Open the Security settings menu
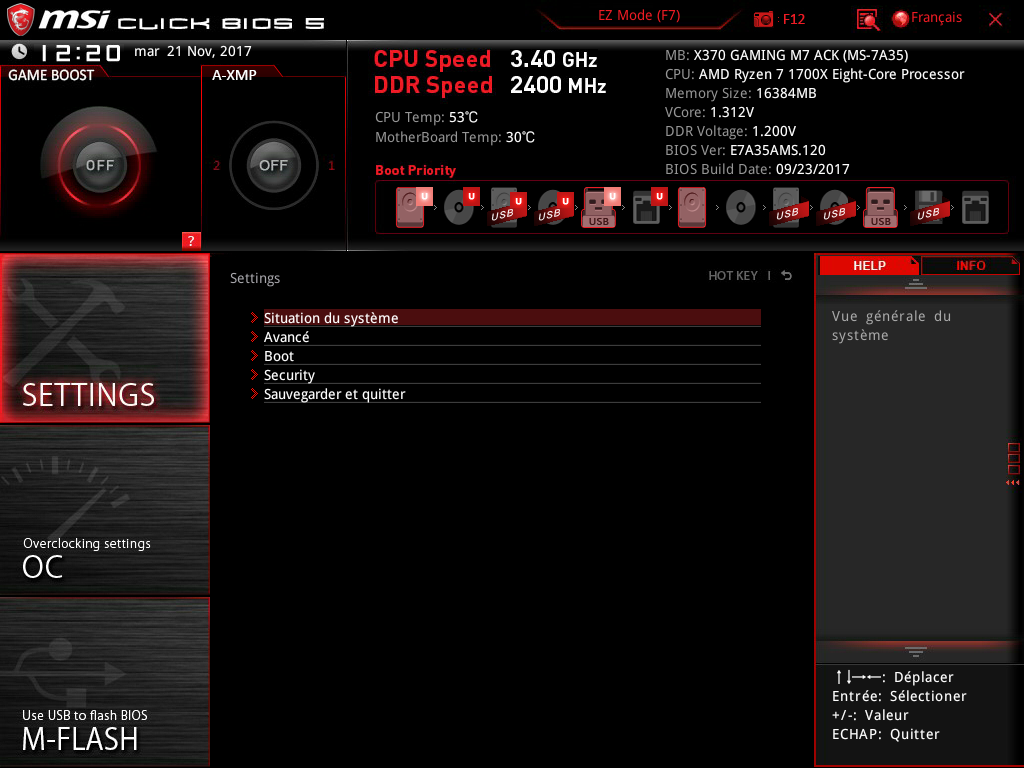Viewport: 1024px width, 768px height. (511, 375)
